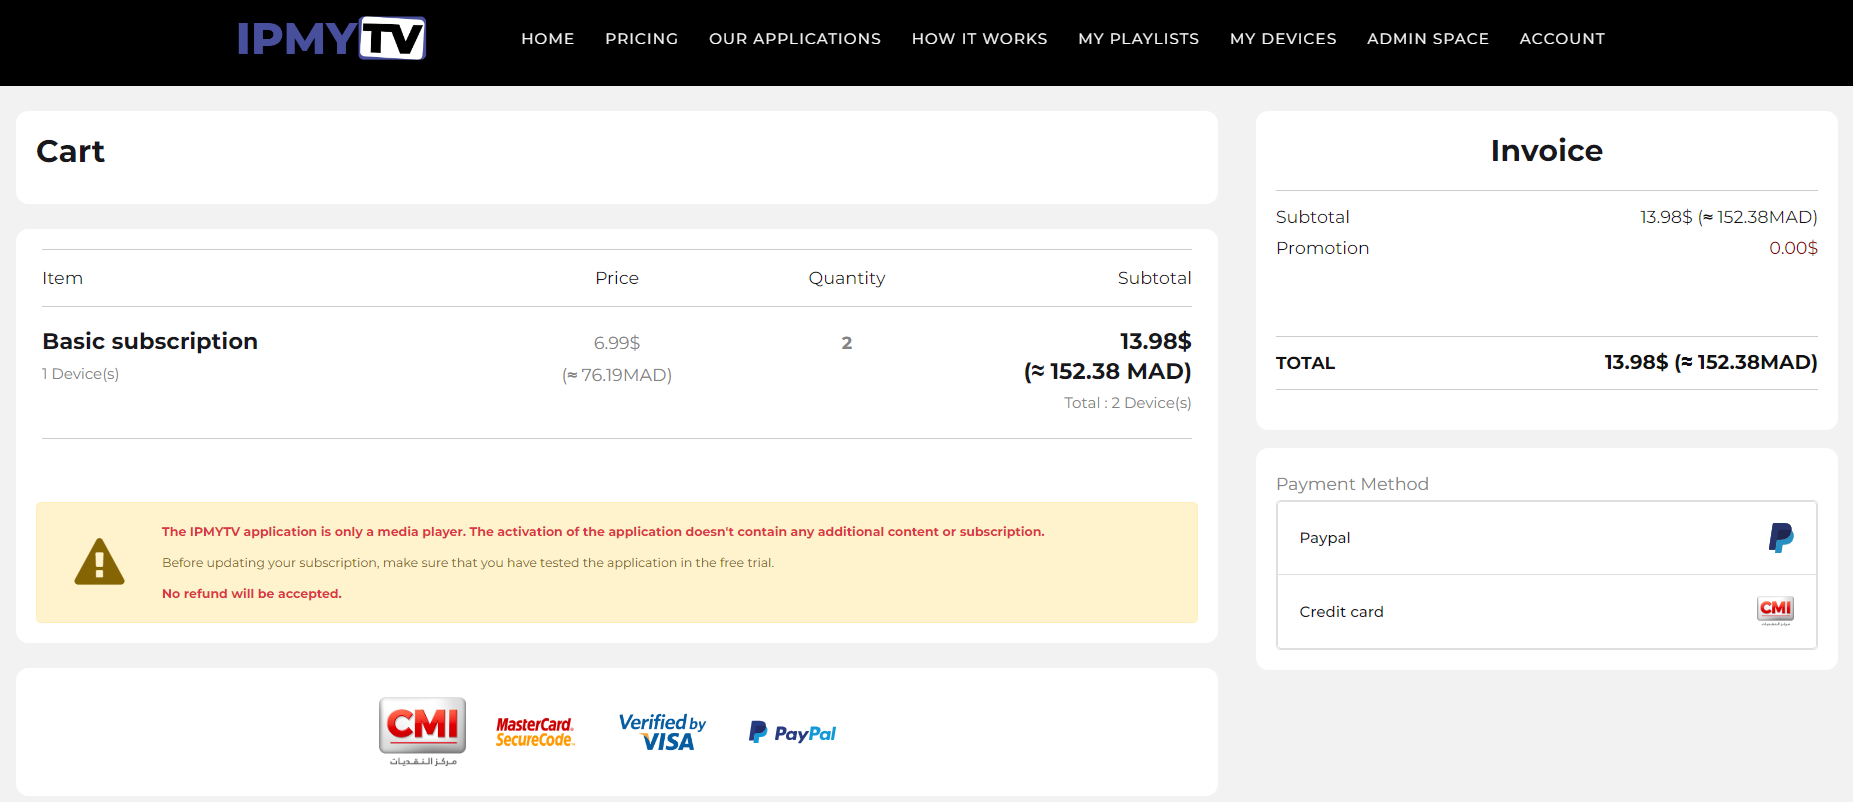Open the Home page

click(547, 39)
